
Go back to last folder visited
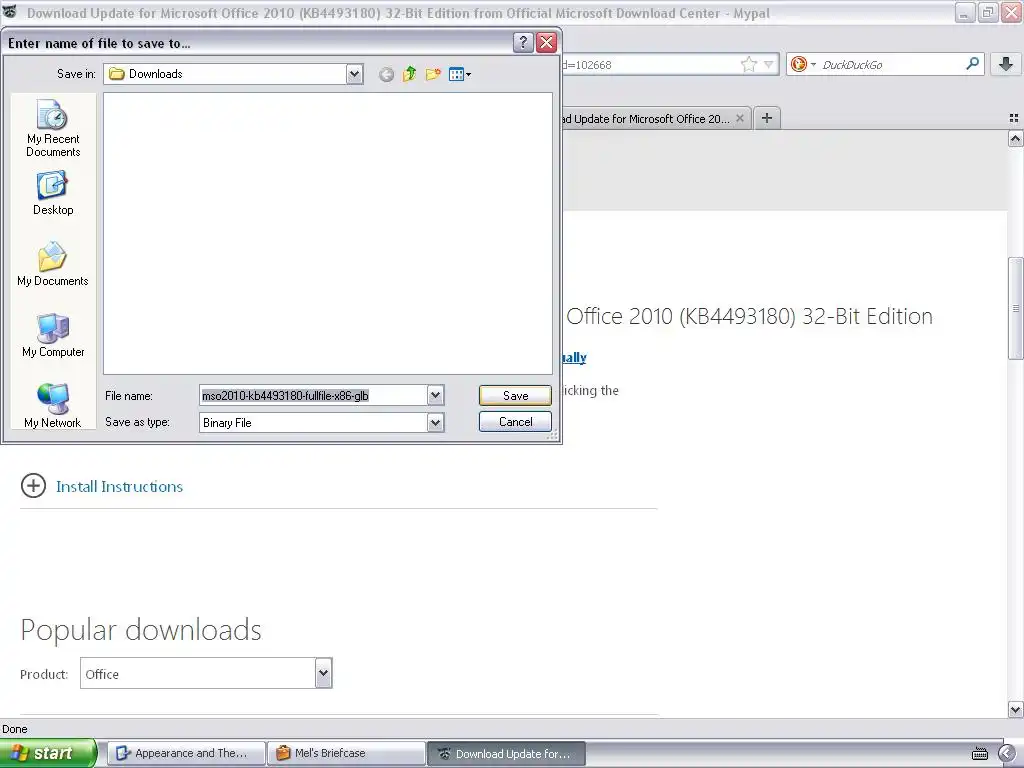386,74
